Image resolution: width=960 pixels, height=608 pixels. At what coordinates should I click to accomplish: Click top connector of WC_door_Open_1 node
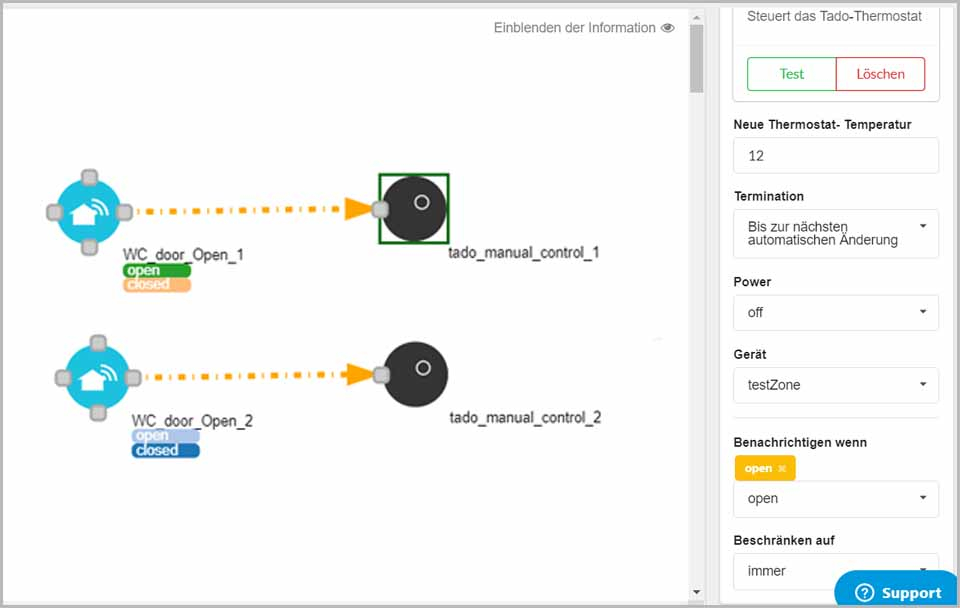pos(89,178)
